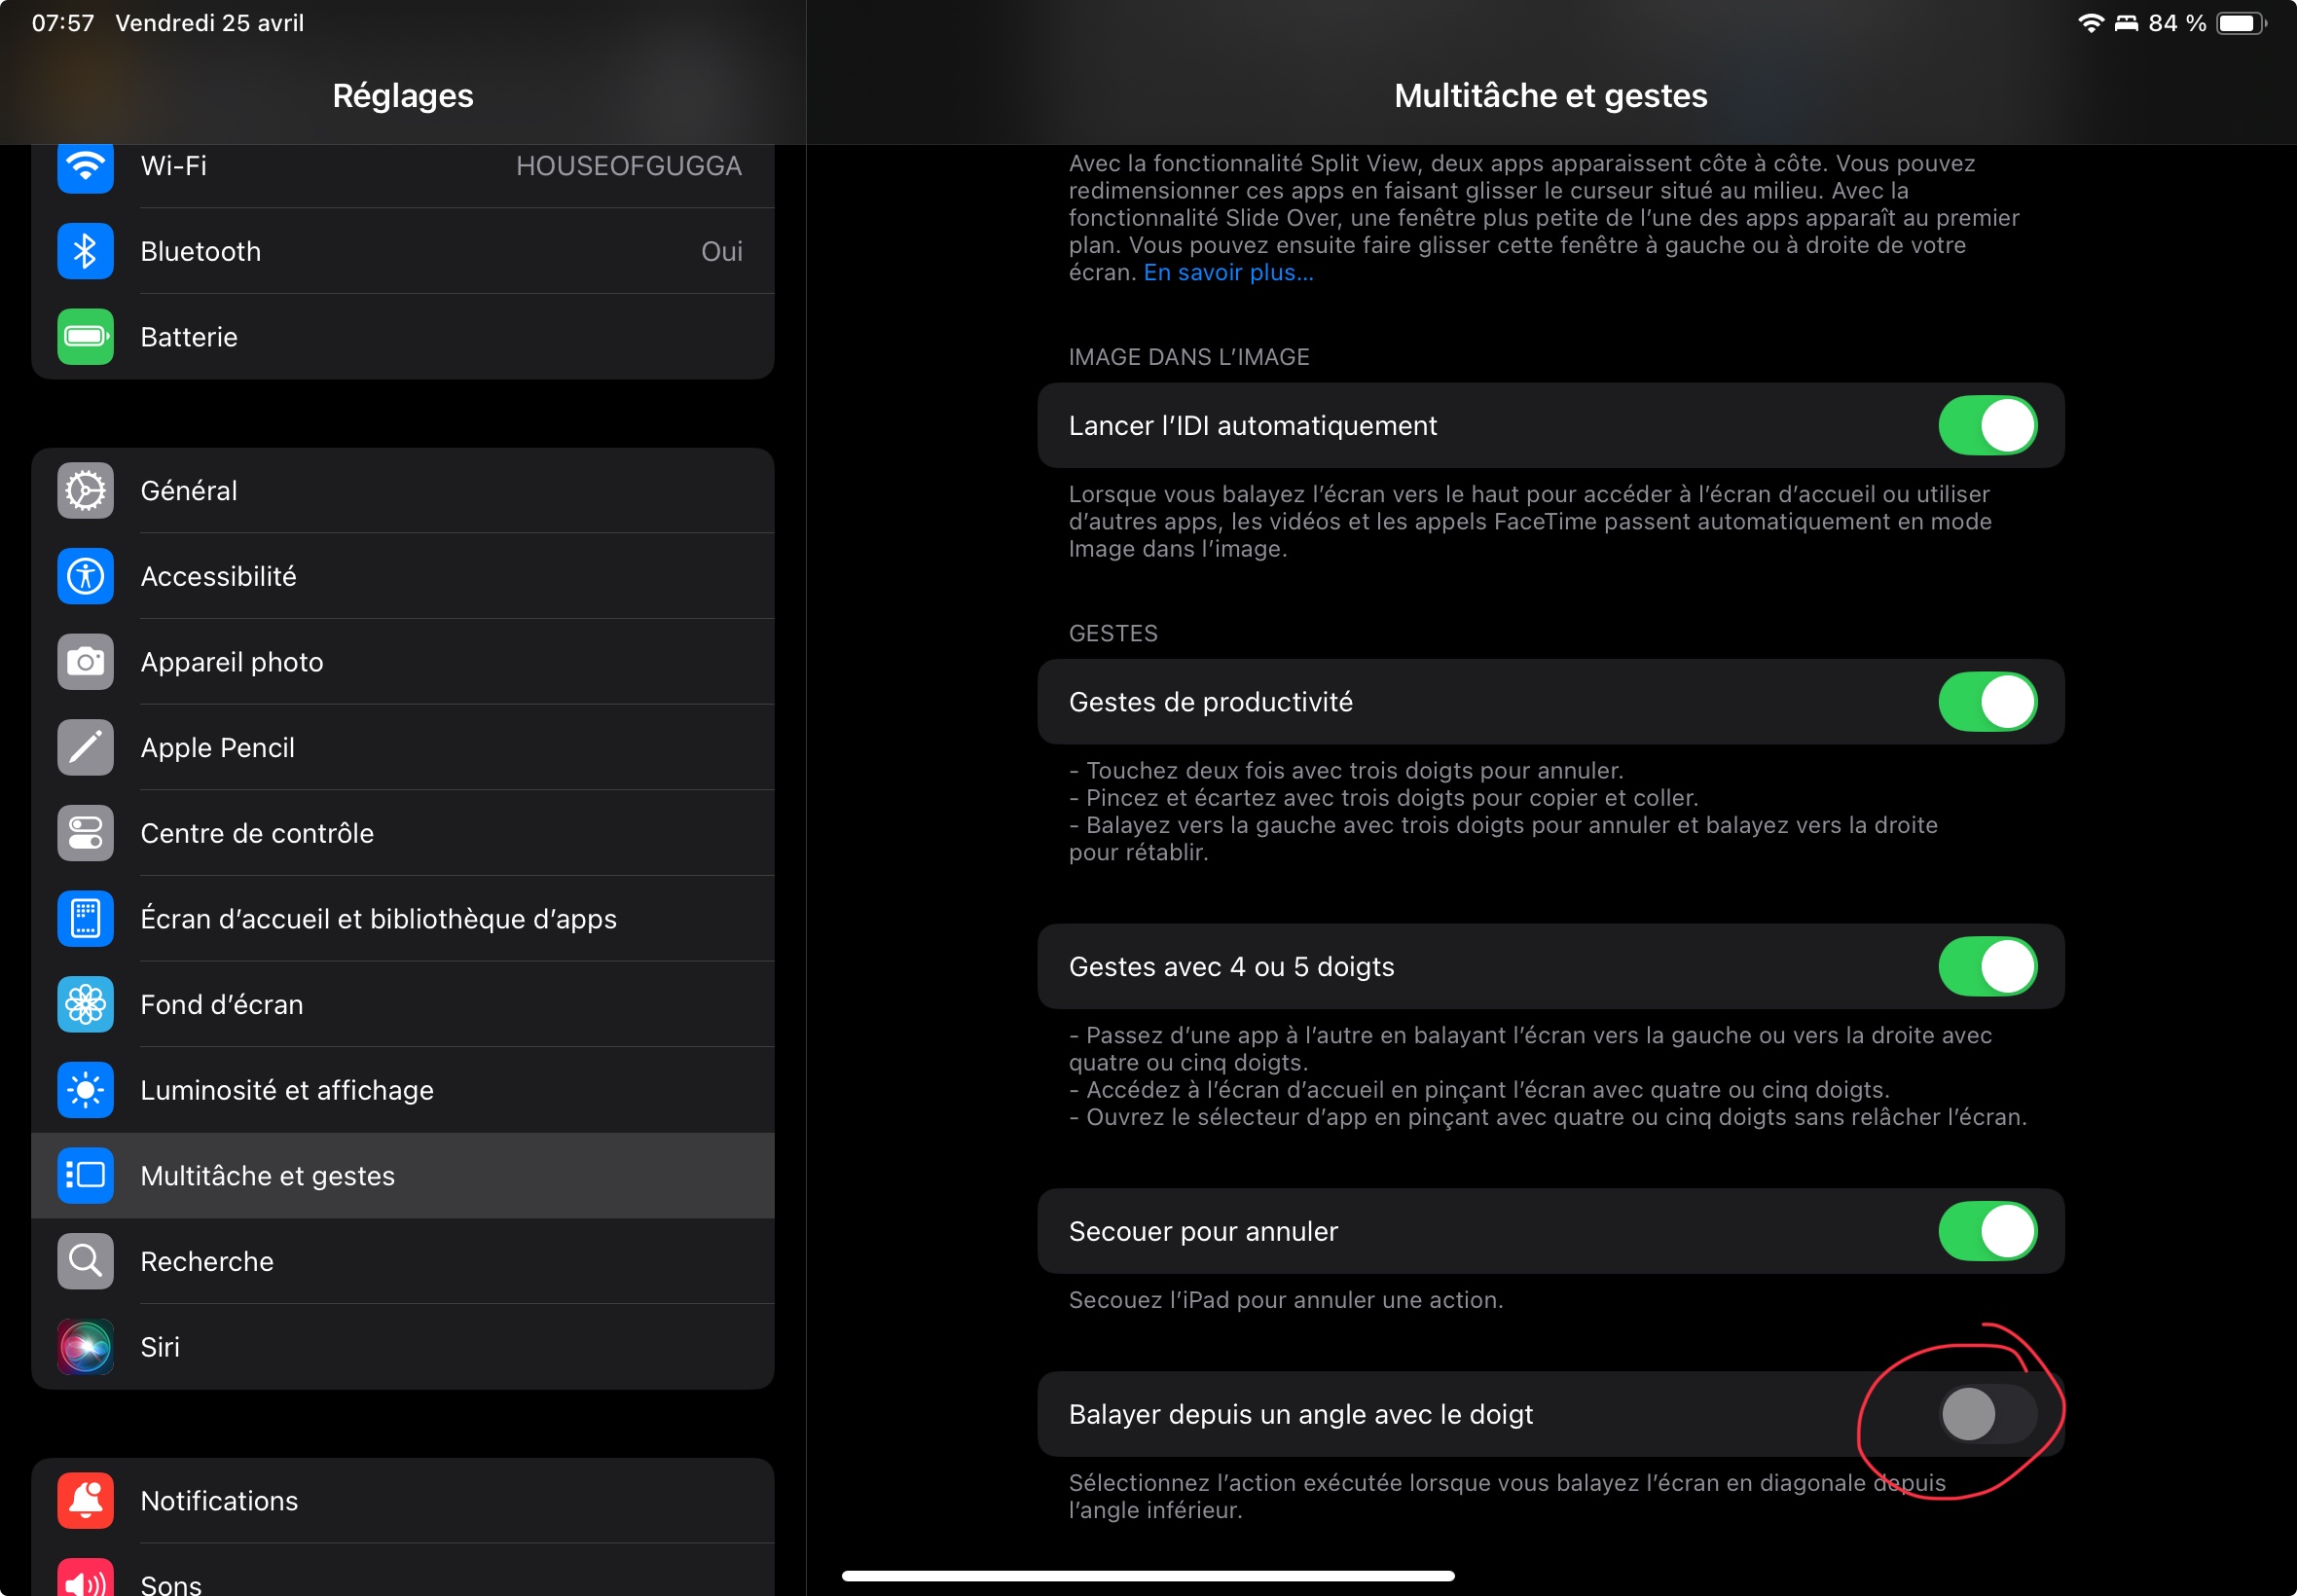The height and width of the screenshot is (1596, 2297).
Task: Tap the Centre de contrôle icon
Action: pos(85,833)
